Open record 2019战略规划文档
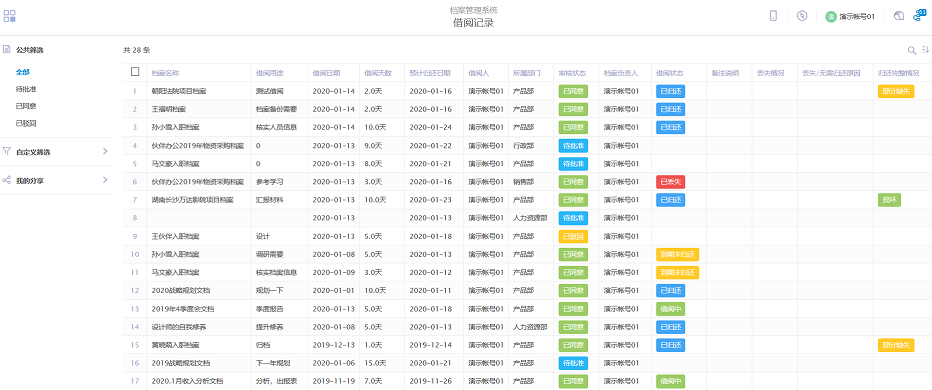Screen dimensions: 932x390 click(x=181, y=363)
